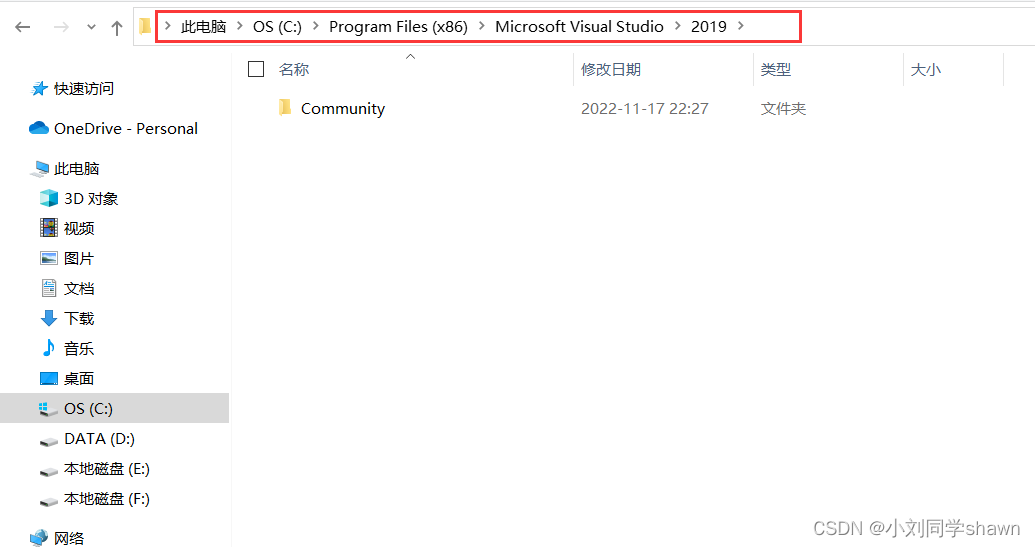Click Microsoft Visual Studio breadcrumb segment
Viewport: 1035px width, 547px height.
point(579,26)
